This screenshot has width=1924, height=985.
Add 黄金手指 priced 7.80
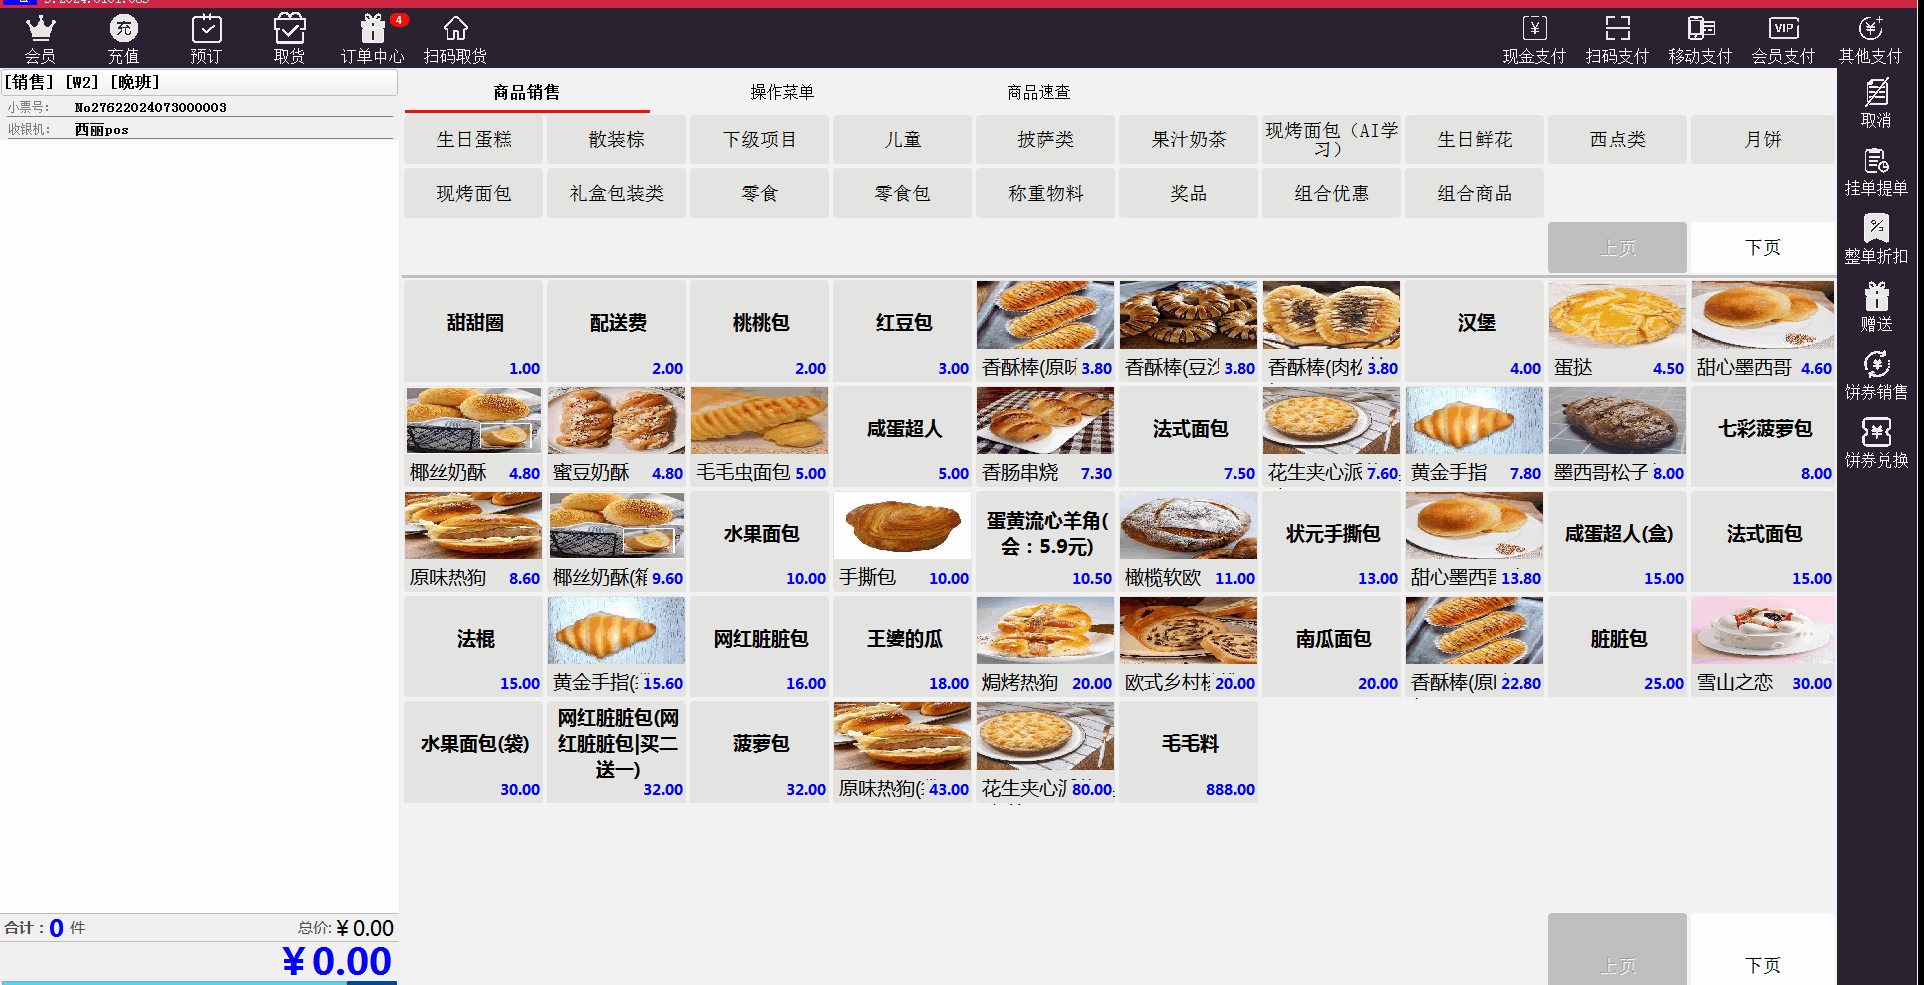[x=1475, y=436]
